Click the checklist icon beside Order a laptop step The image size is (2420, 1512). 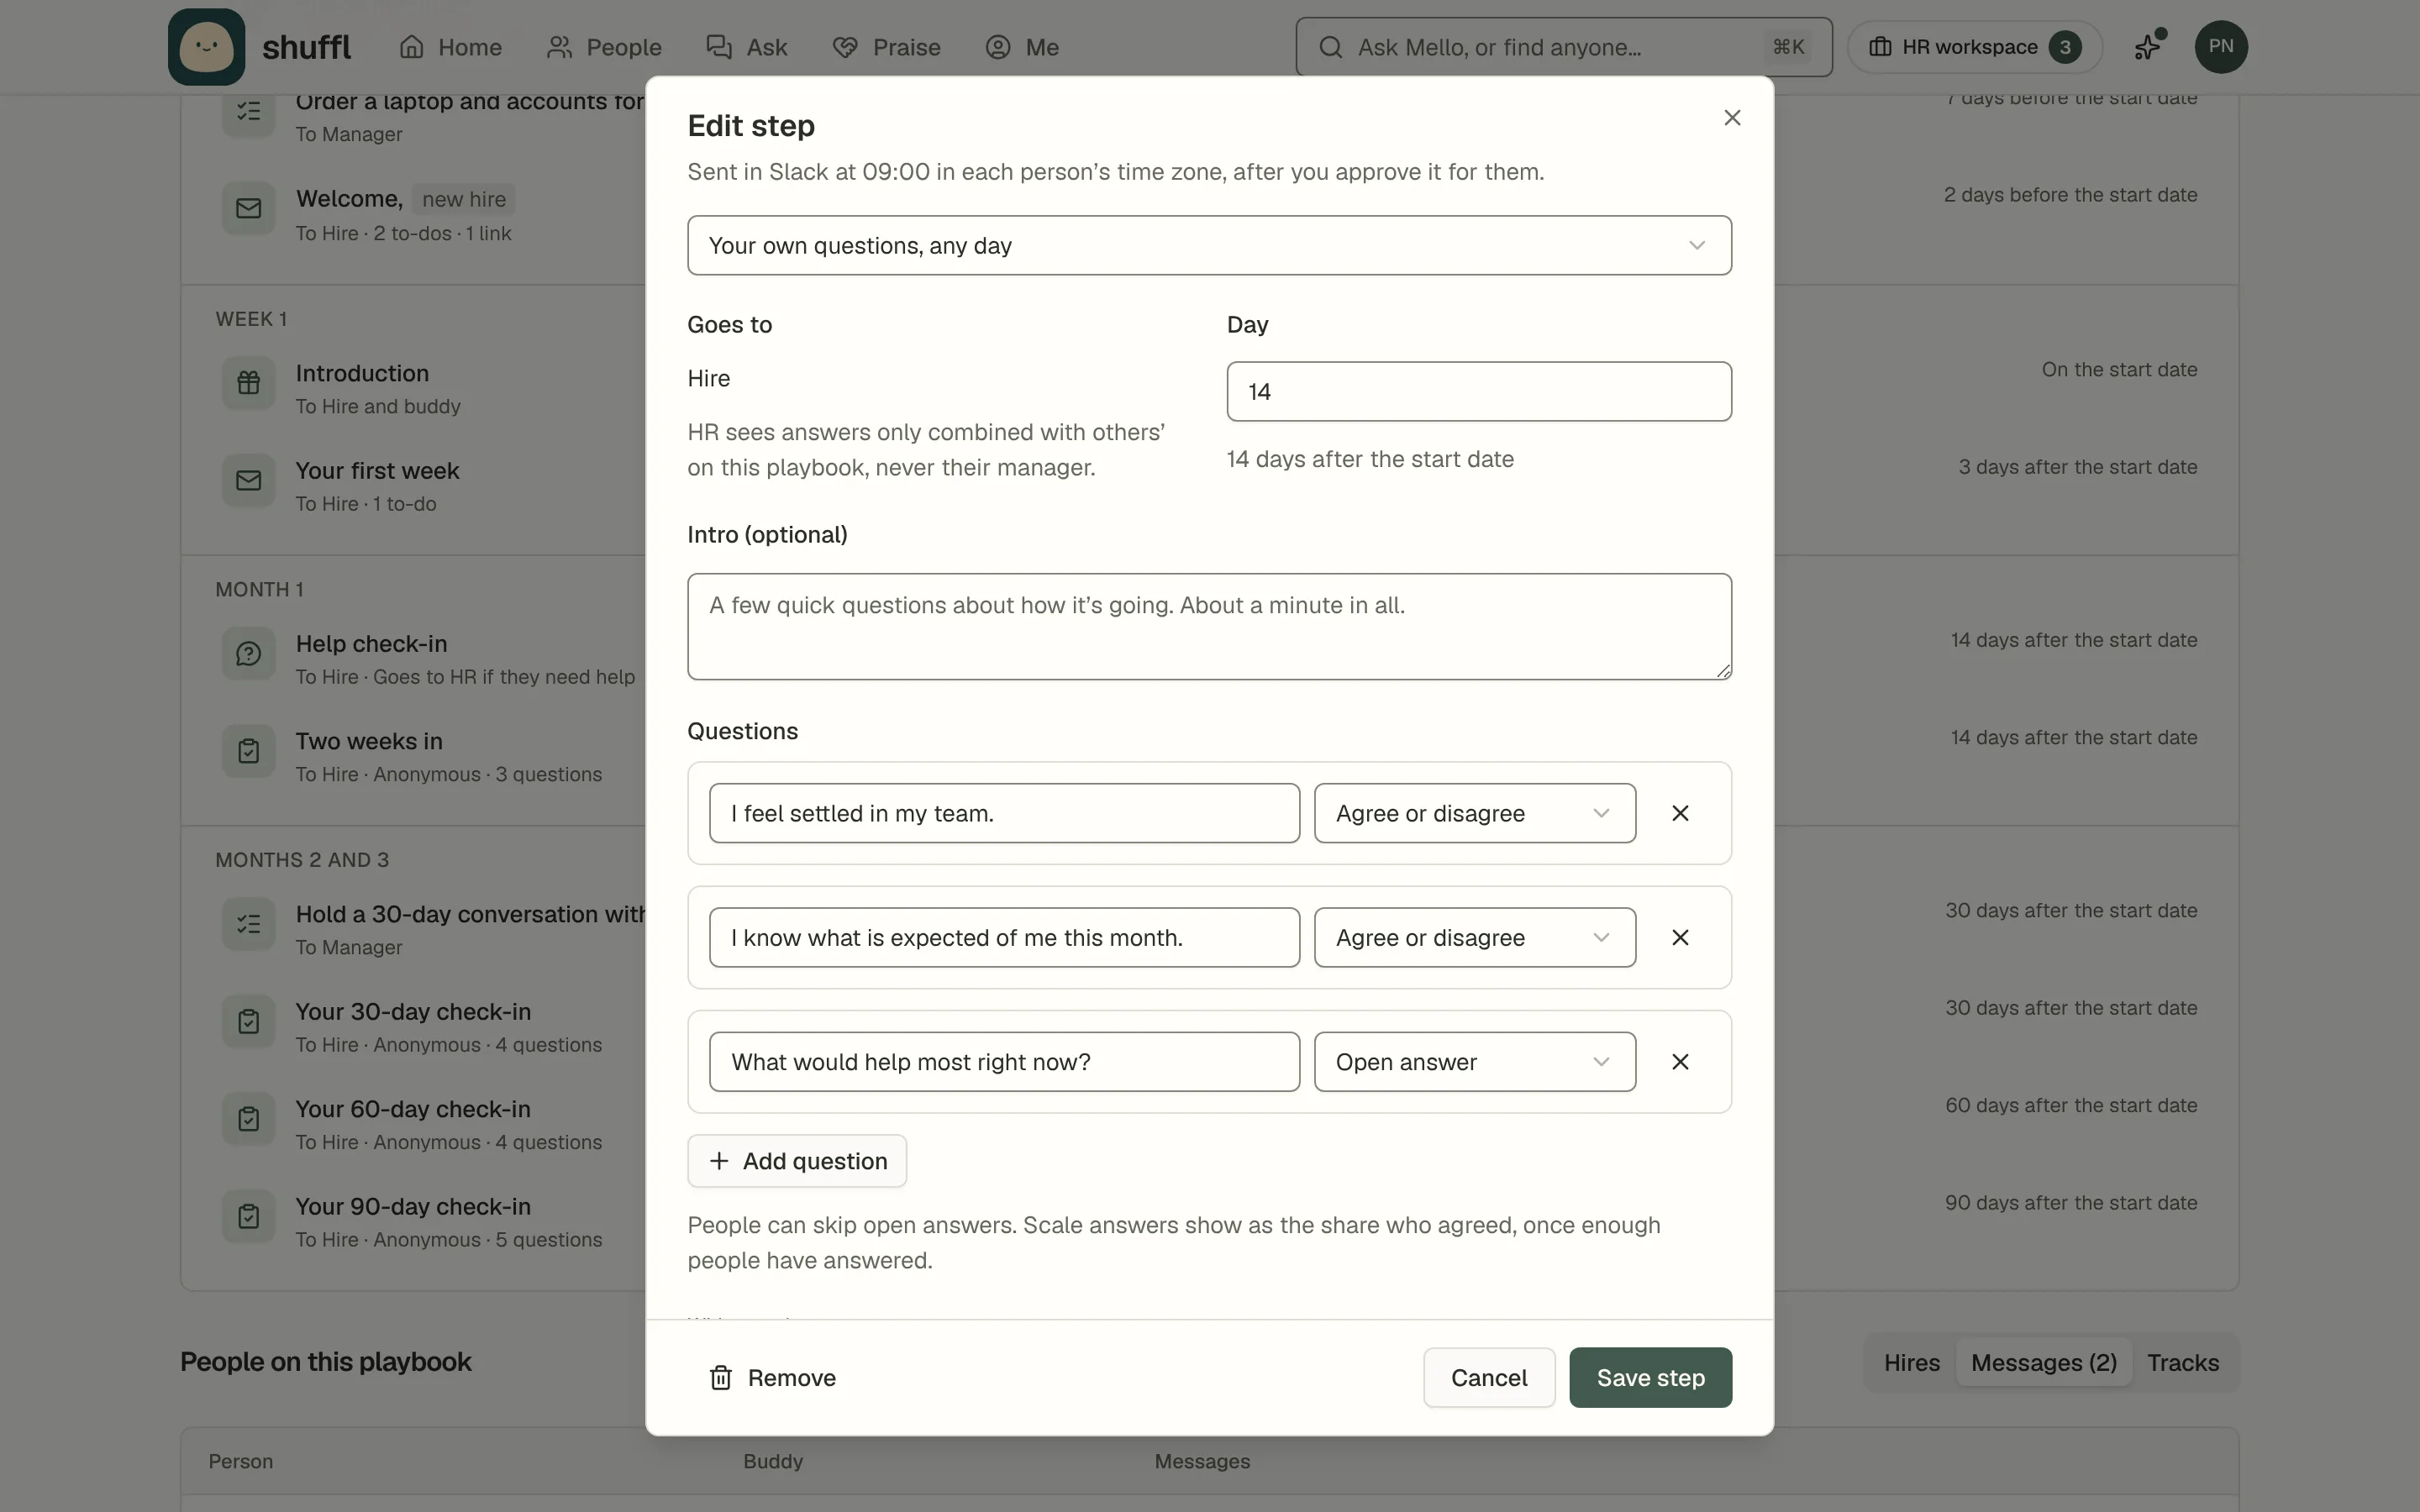248,111
